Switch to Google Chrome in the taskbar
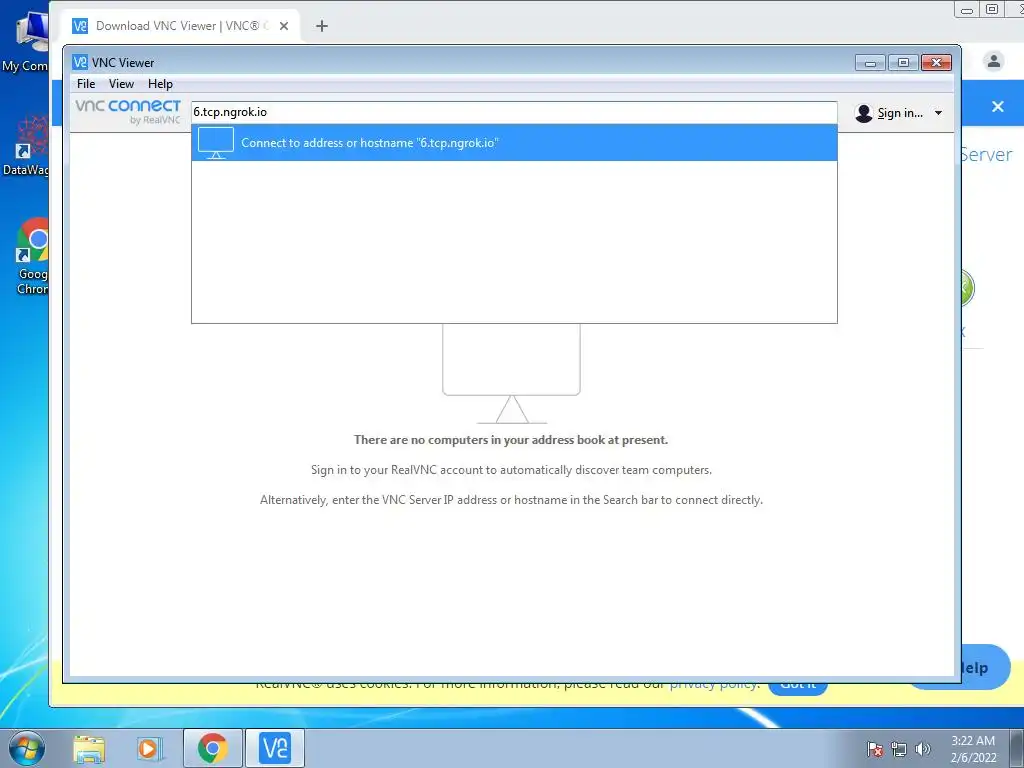This screenshot has height=768, width=1024. 213,748
